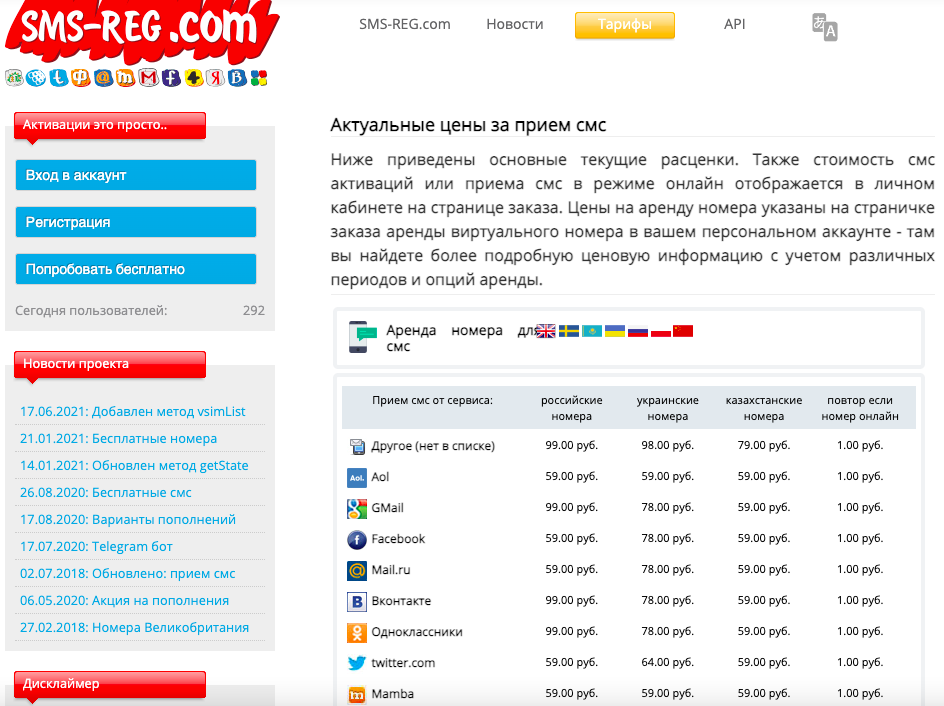Open news: 26.08.2020 Бесплатные смс
This screenshot has height=706, width=944.
(x=106, y=492)
